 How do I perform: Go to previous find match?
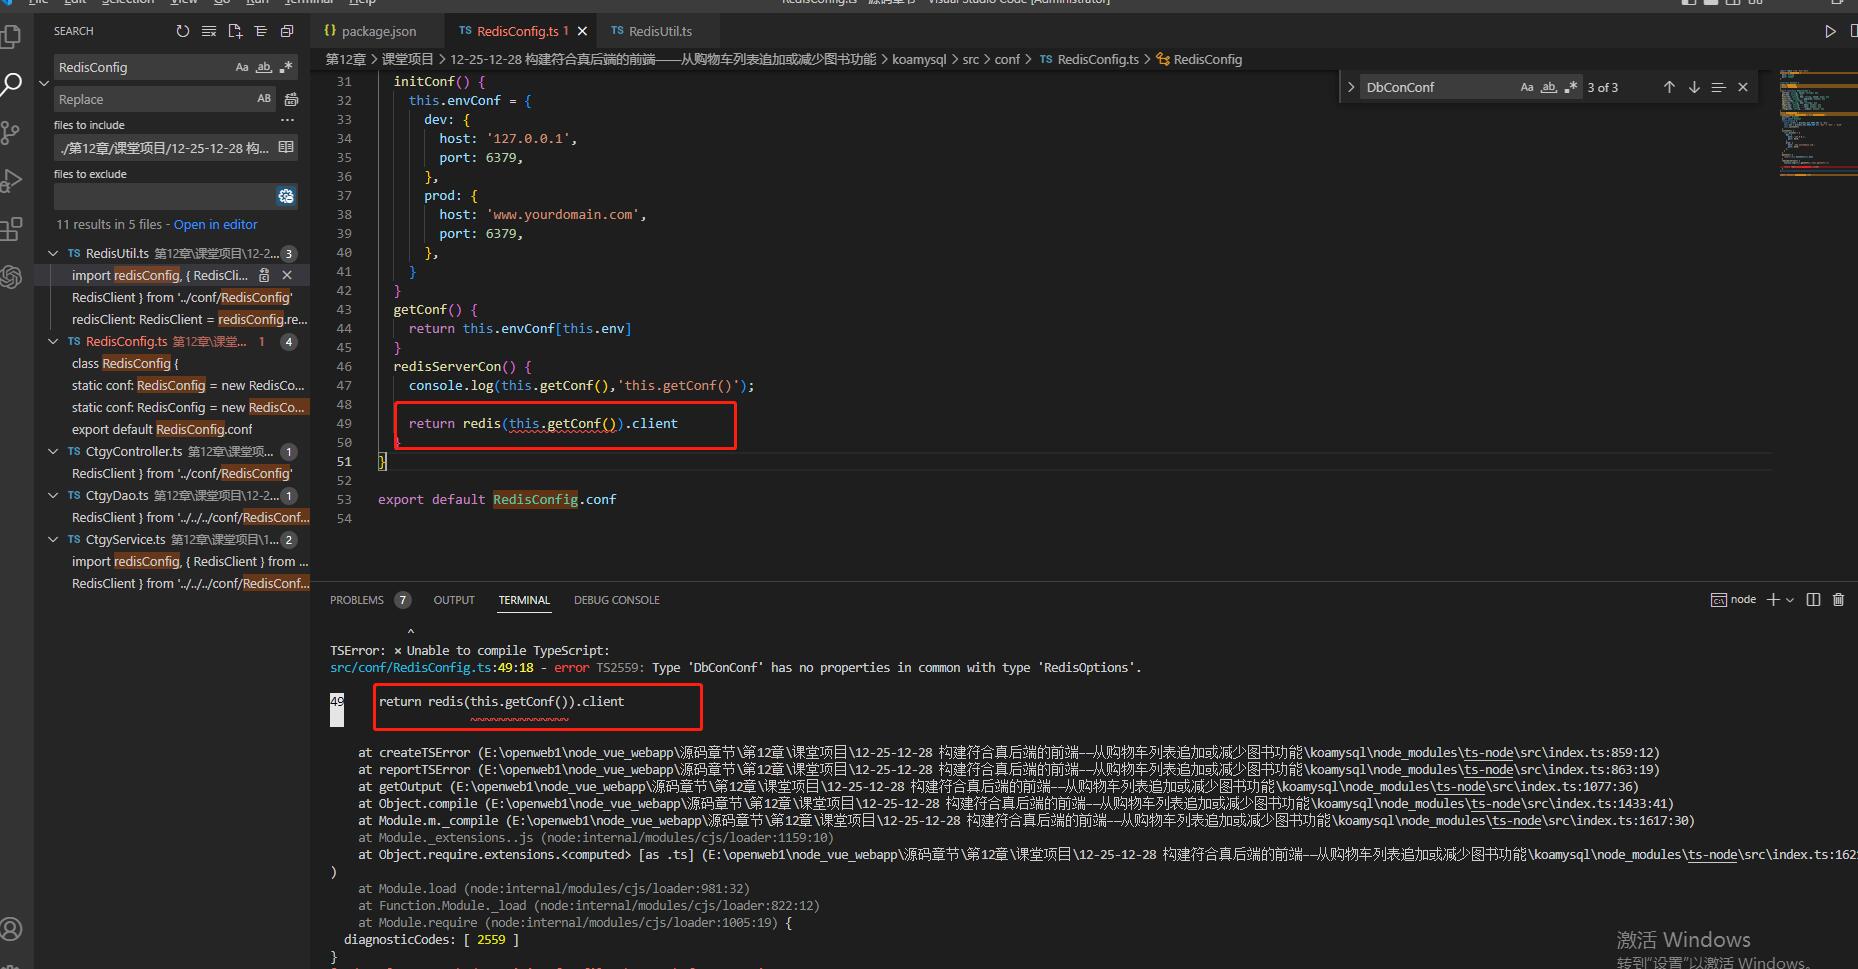pos(1669,87)
